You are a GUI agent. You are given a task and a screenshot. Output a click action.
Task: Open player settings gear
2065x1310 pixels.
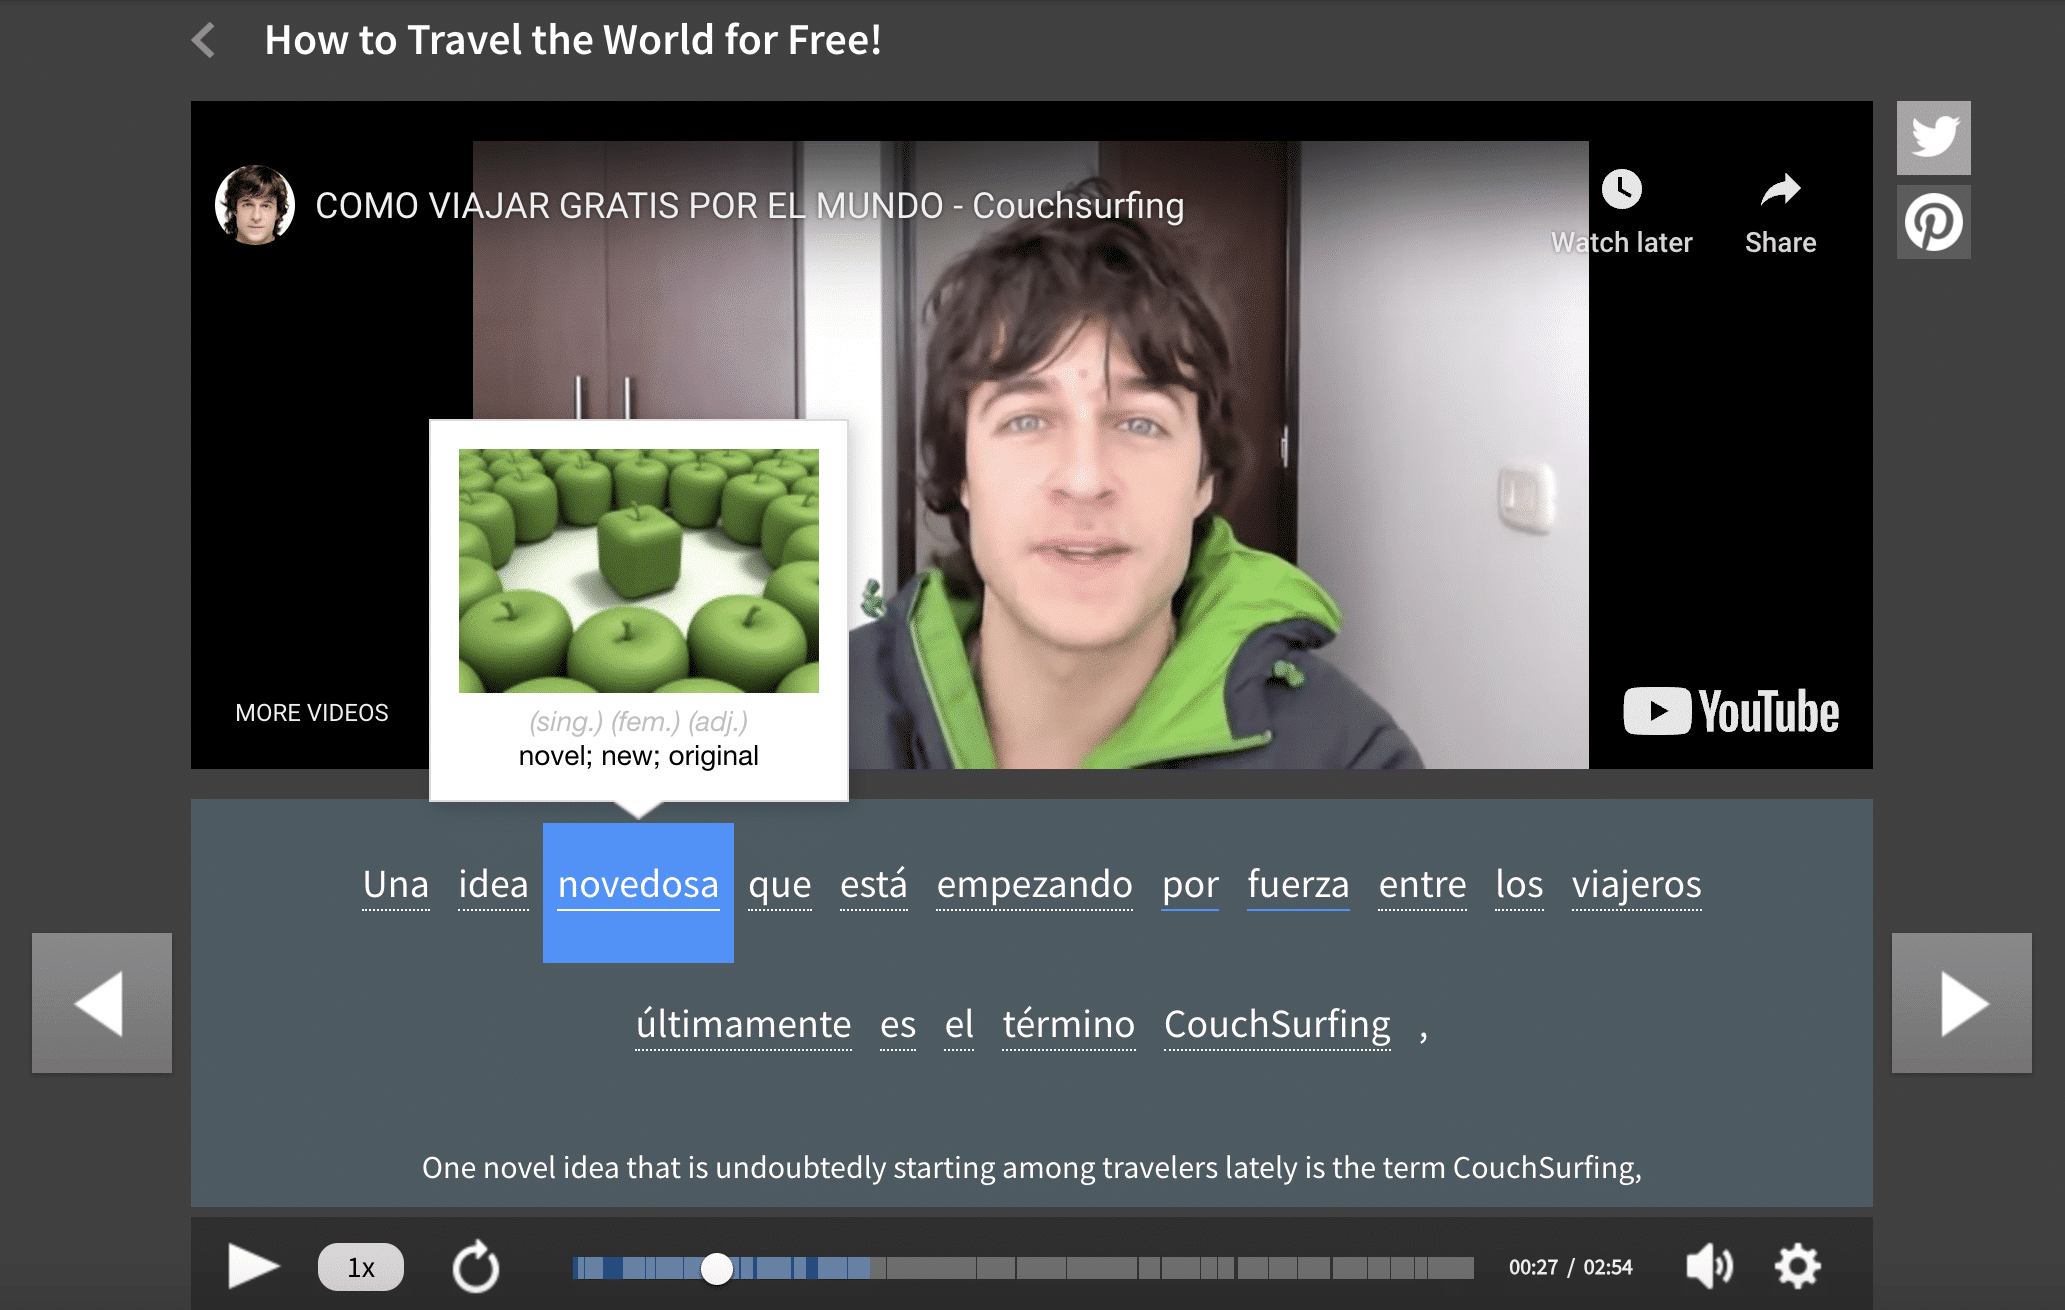pyautogui.click(x=1797, y=1266)
